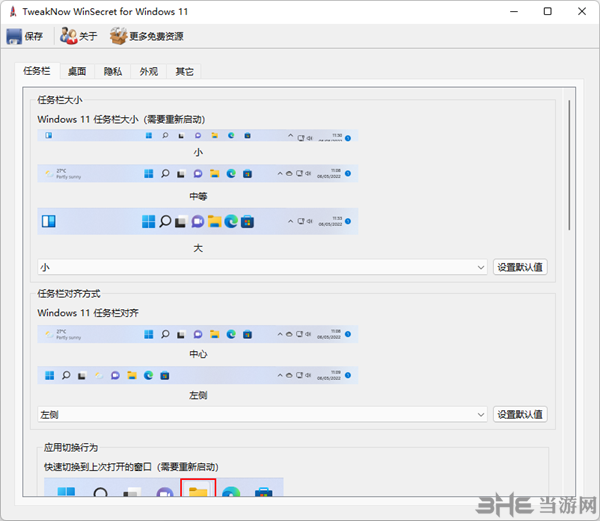Screen dimensions: 600x521
Task: Click the TweakNow rocket icon in title bar
Action: point(13,11)
